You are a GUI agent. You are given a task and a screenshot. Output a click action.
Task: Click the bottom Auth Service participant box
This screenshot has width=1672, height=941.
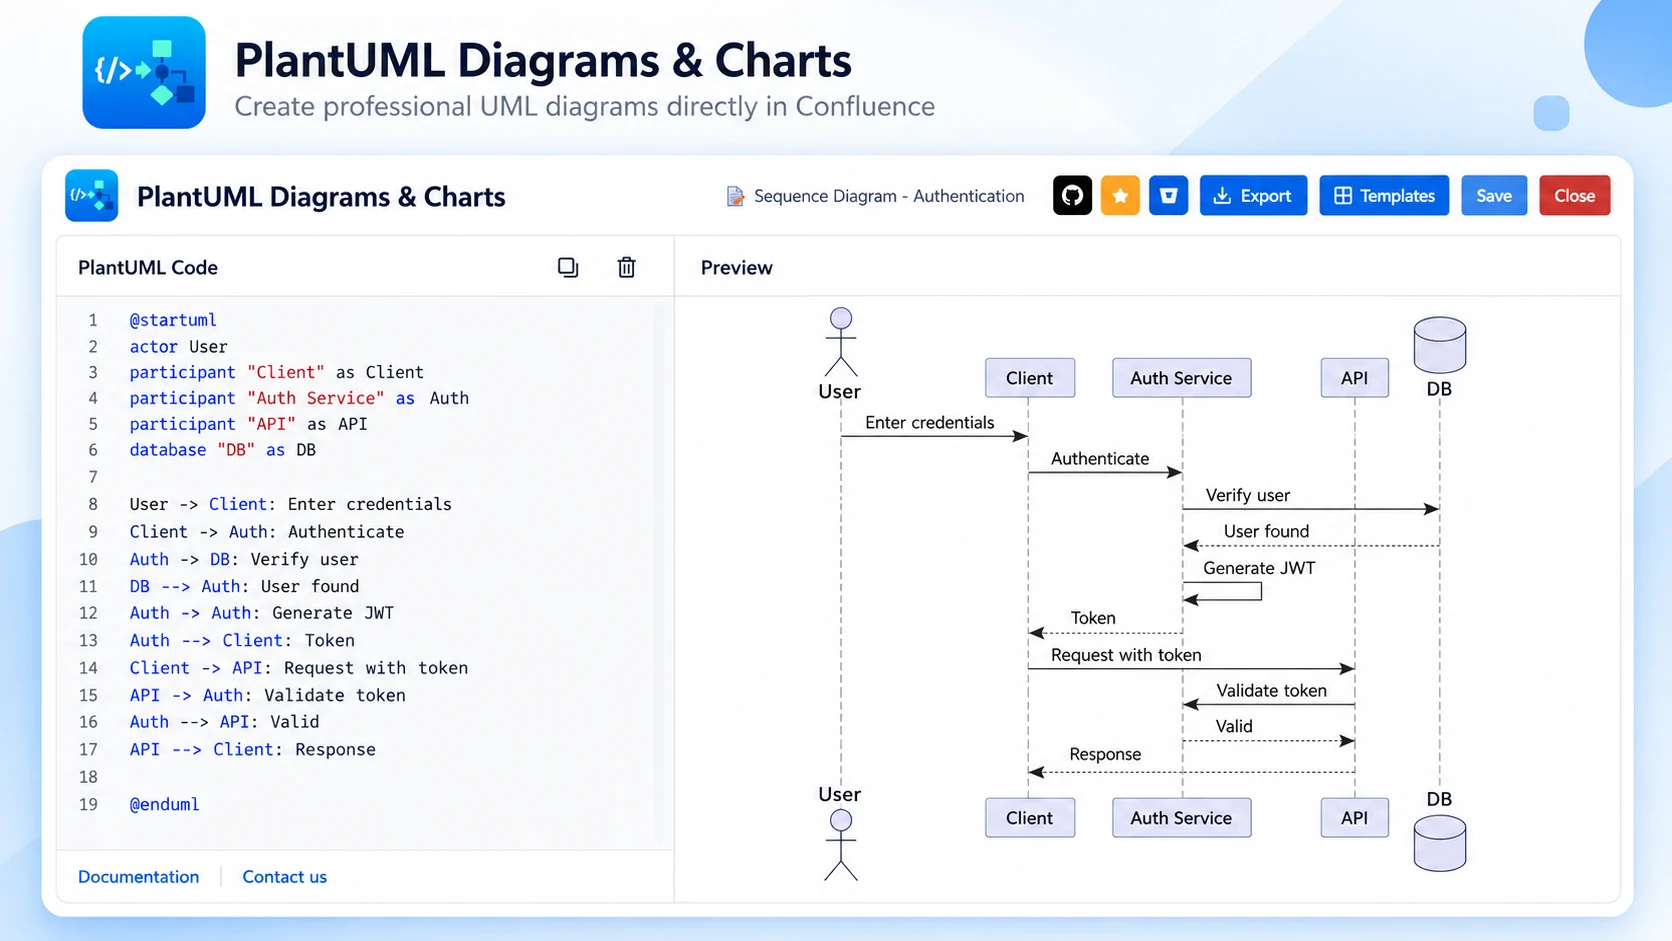point(1181,818)
